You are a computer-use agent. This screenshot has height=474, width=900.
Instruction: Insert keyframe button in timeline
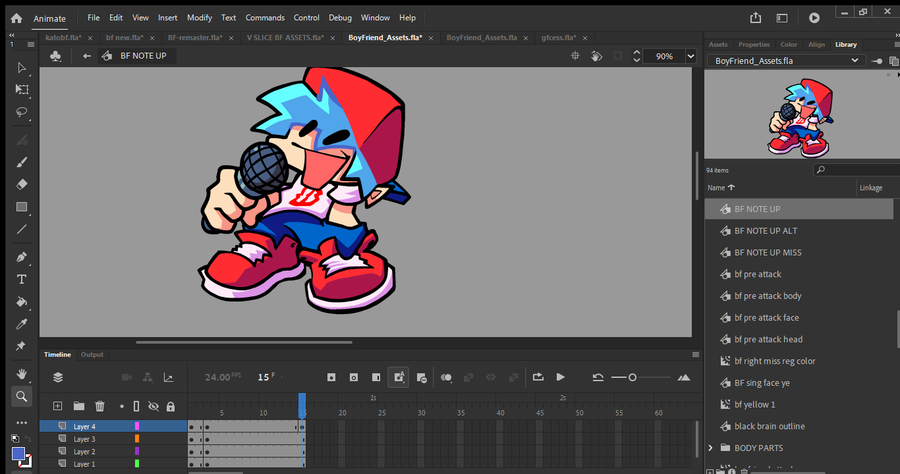pyautogui.click(x=331, y=377)
